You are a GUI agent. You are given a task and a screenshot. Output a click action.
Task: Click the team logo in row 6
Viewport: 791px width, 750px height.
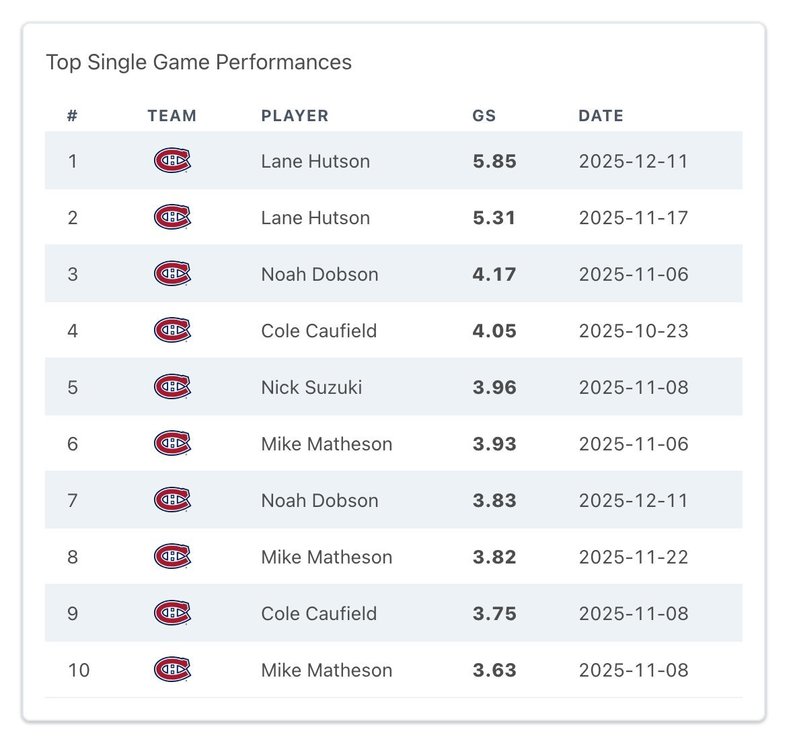[172, 443]
